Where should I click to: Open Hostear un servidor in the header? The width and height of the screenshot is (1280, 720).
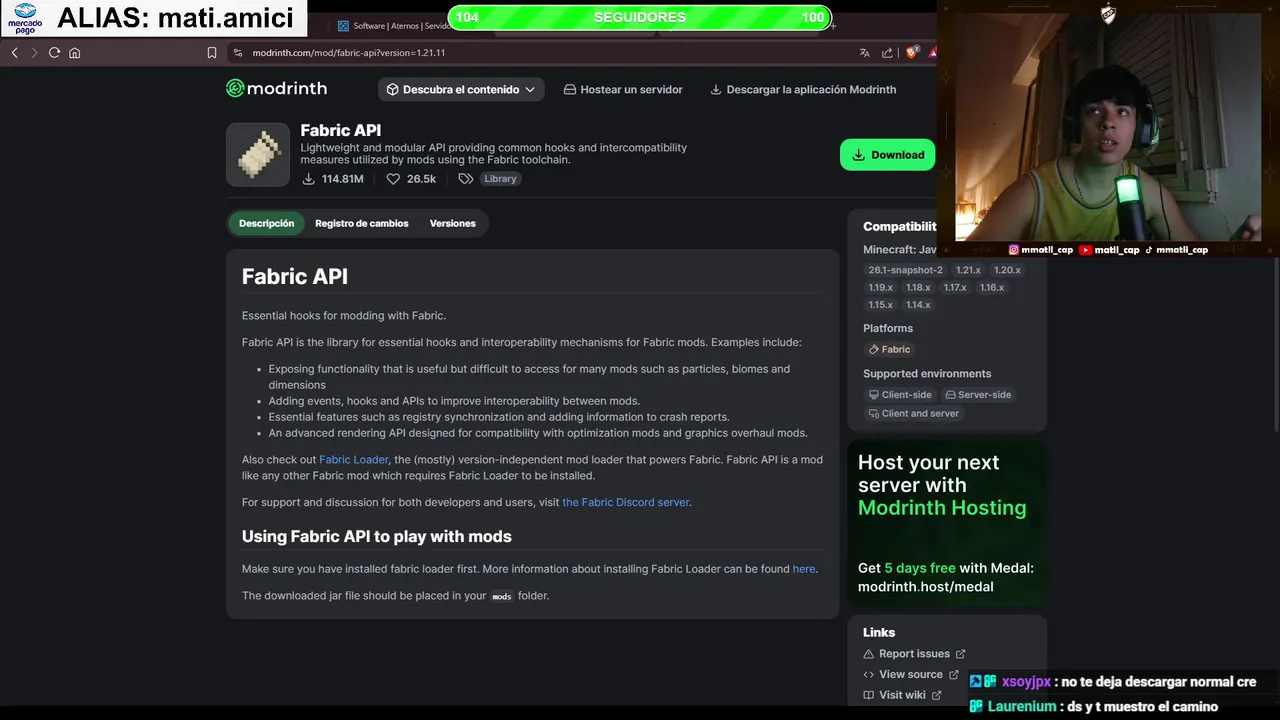(623, 89)
